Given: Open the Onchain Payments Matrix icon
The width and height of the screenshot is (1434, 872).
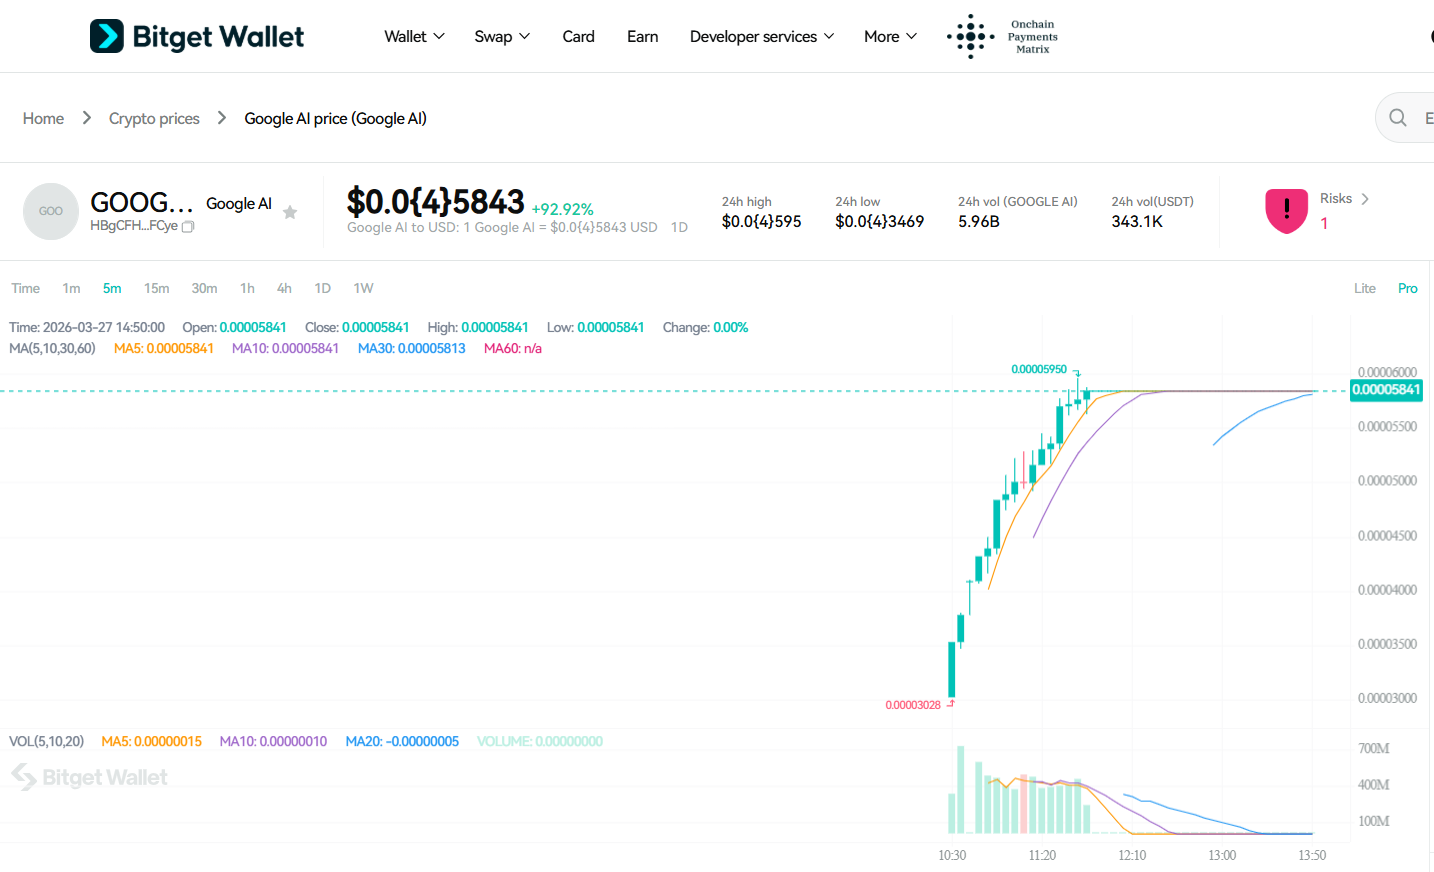Looking at the screenshot, I should pyautogui.click(x=969, y=36).
